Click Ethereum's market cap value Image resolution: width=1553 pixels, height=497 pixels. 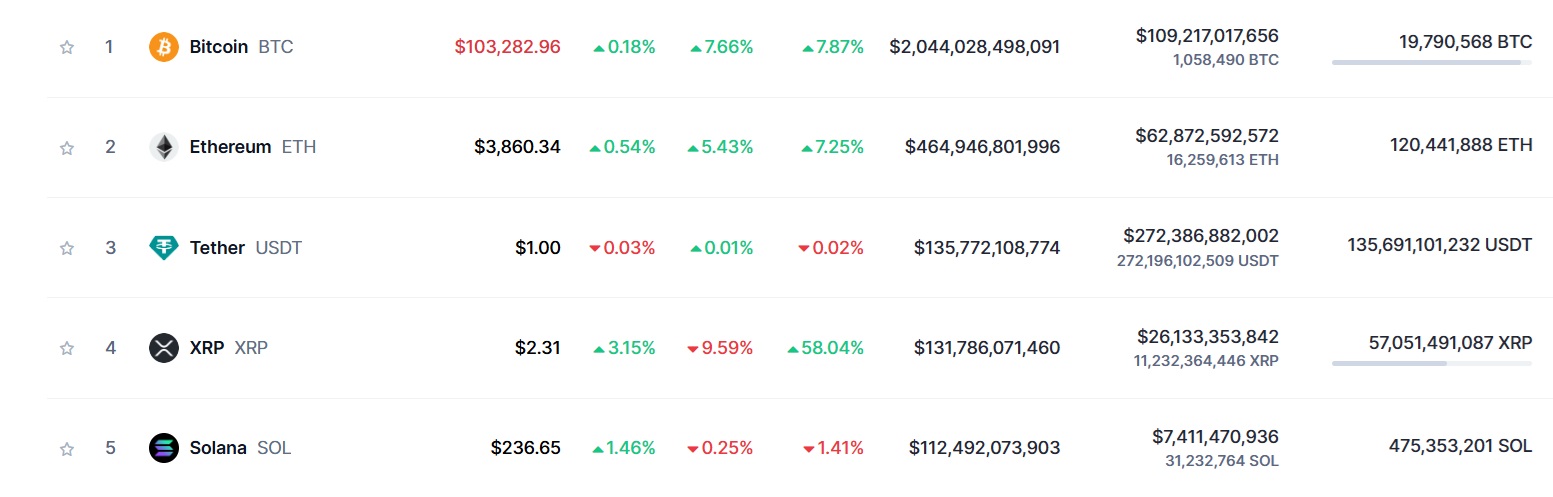click(x=982, y=147)
